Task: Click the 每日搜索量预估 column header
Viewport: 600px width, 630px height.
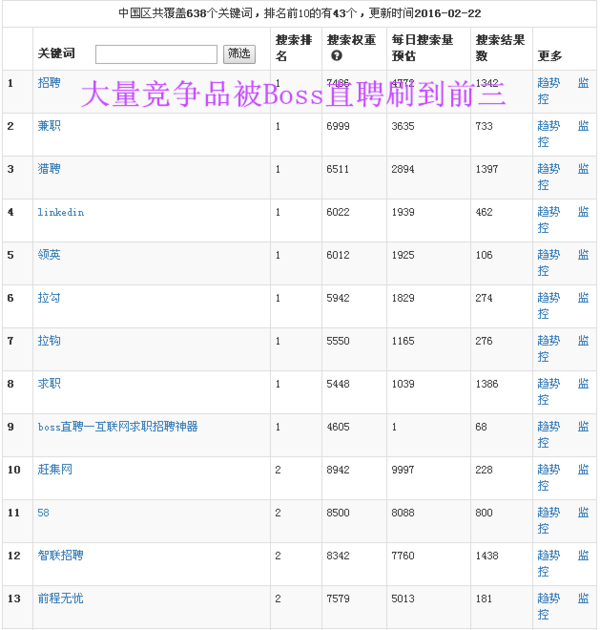Action: tap(422, 48)
